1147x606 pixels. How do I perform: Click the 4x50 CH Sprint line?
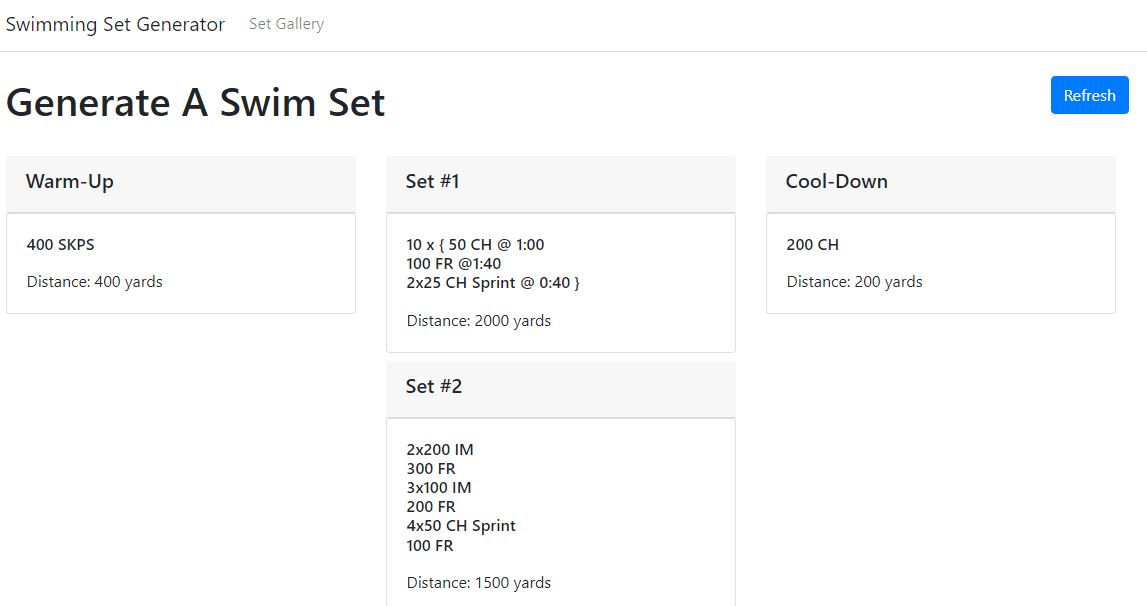pos(460,525)
